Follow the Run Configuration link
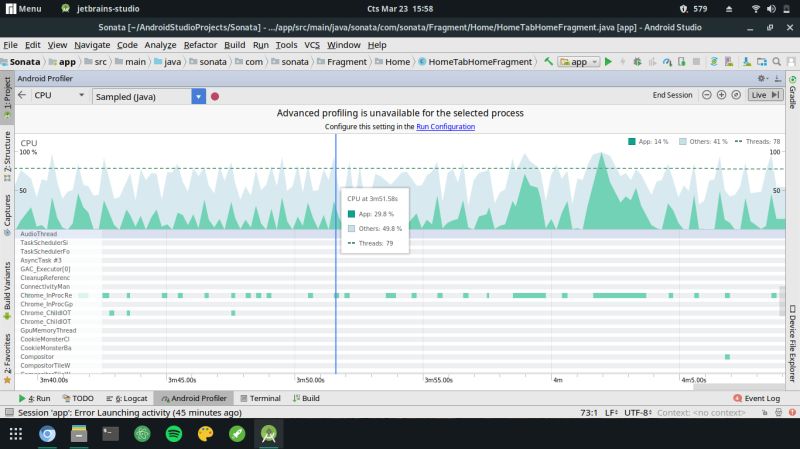 coord(445,127)
